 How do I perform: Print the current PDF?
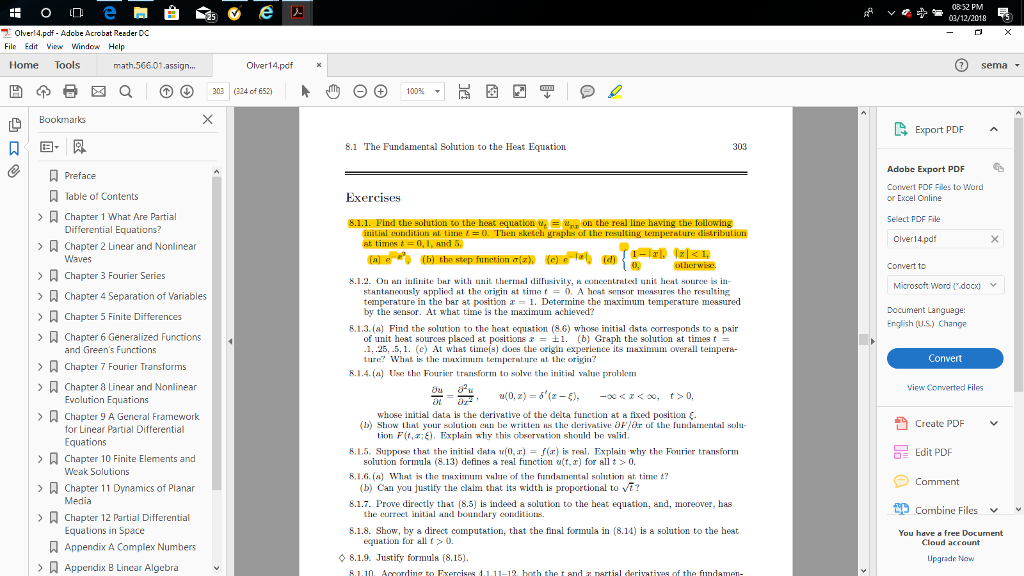tap(70, 90)
